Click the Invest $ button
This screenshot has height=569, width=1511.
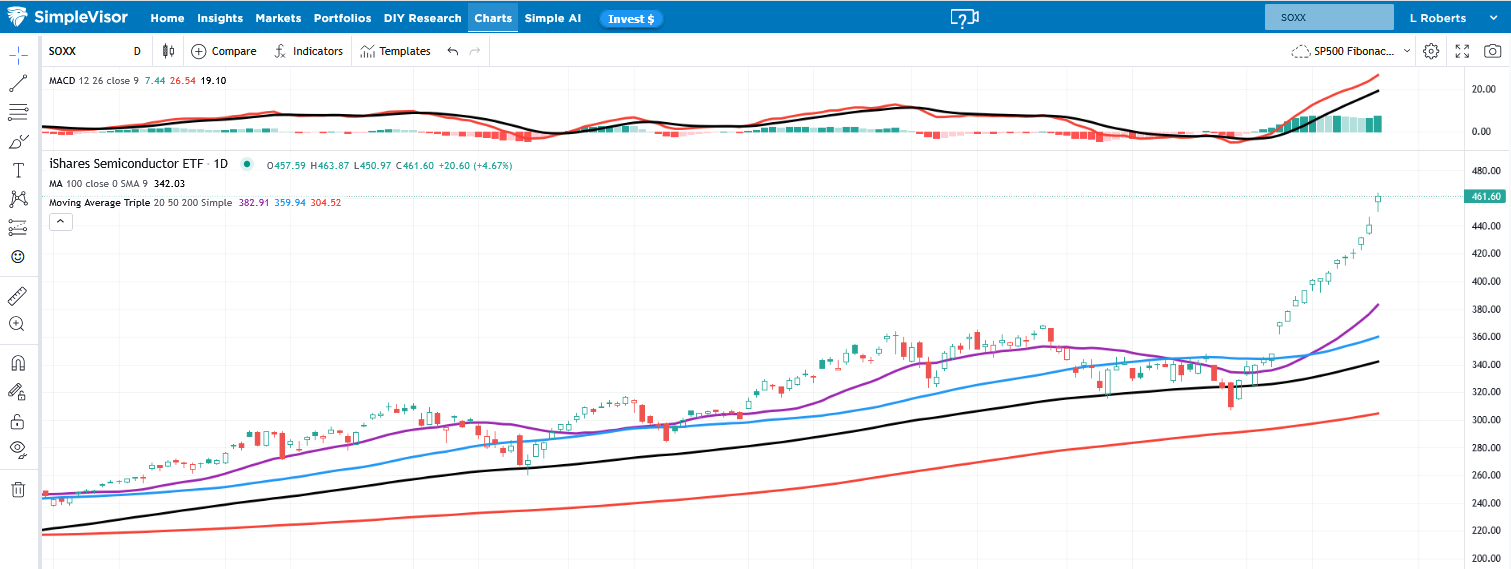(631, 19)
